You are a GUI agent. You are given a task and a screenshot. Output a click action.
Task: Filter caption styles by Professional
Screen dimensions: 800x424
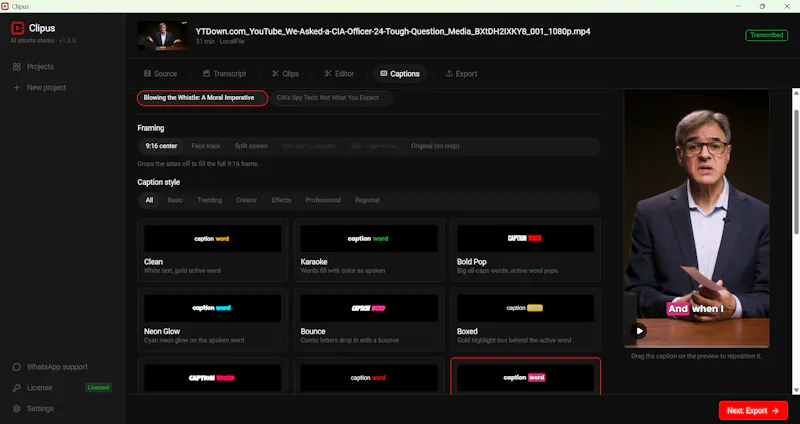pyautogui.click(x=323, y=200)
